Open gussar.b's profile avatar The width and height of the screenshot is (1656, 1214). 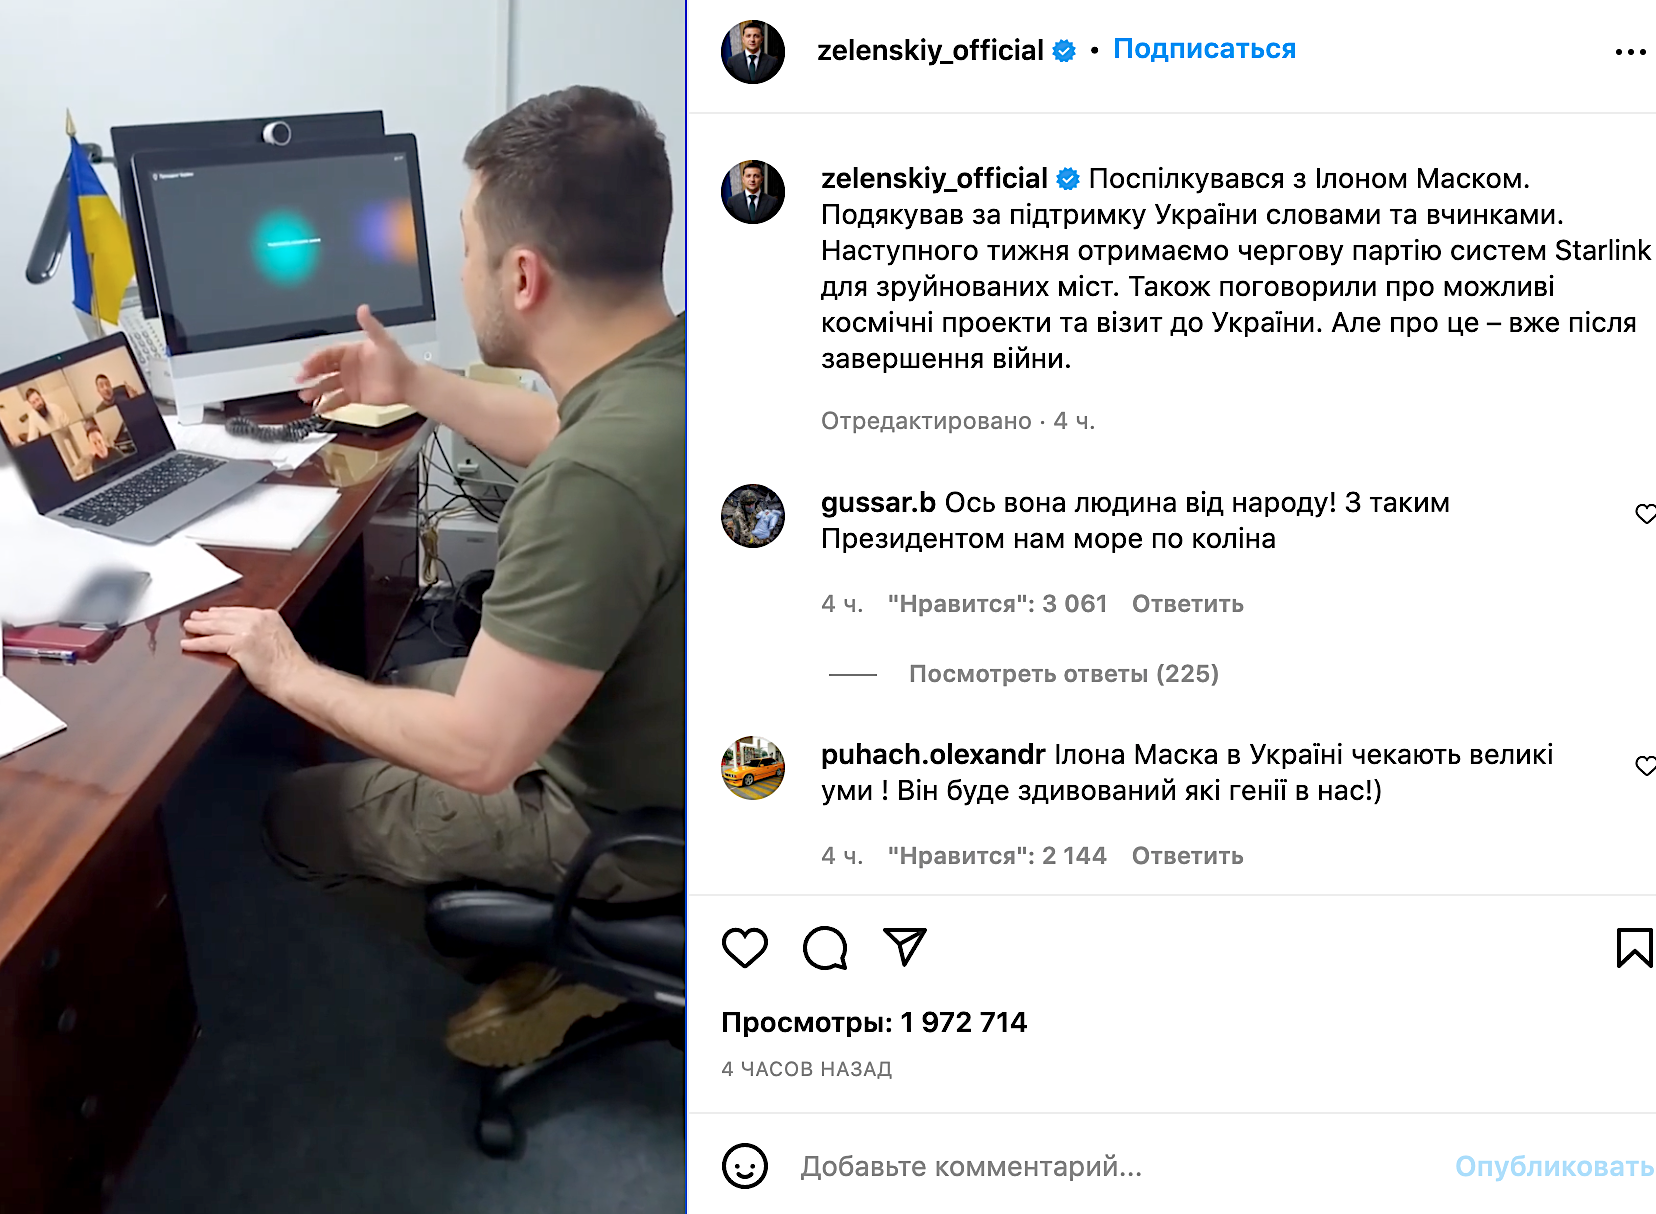point(753,516)
